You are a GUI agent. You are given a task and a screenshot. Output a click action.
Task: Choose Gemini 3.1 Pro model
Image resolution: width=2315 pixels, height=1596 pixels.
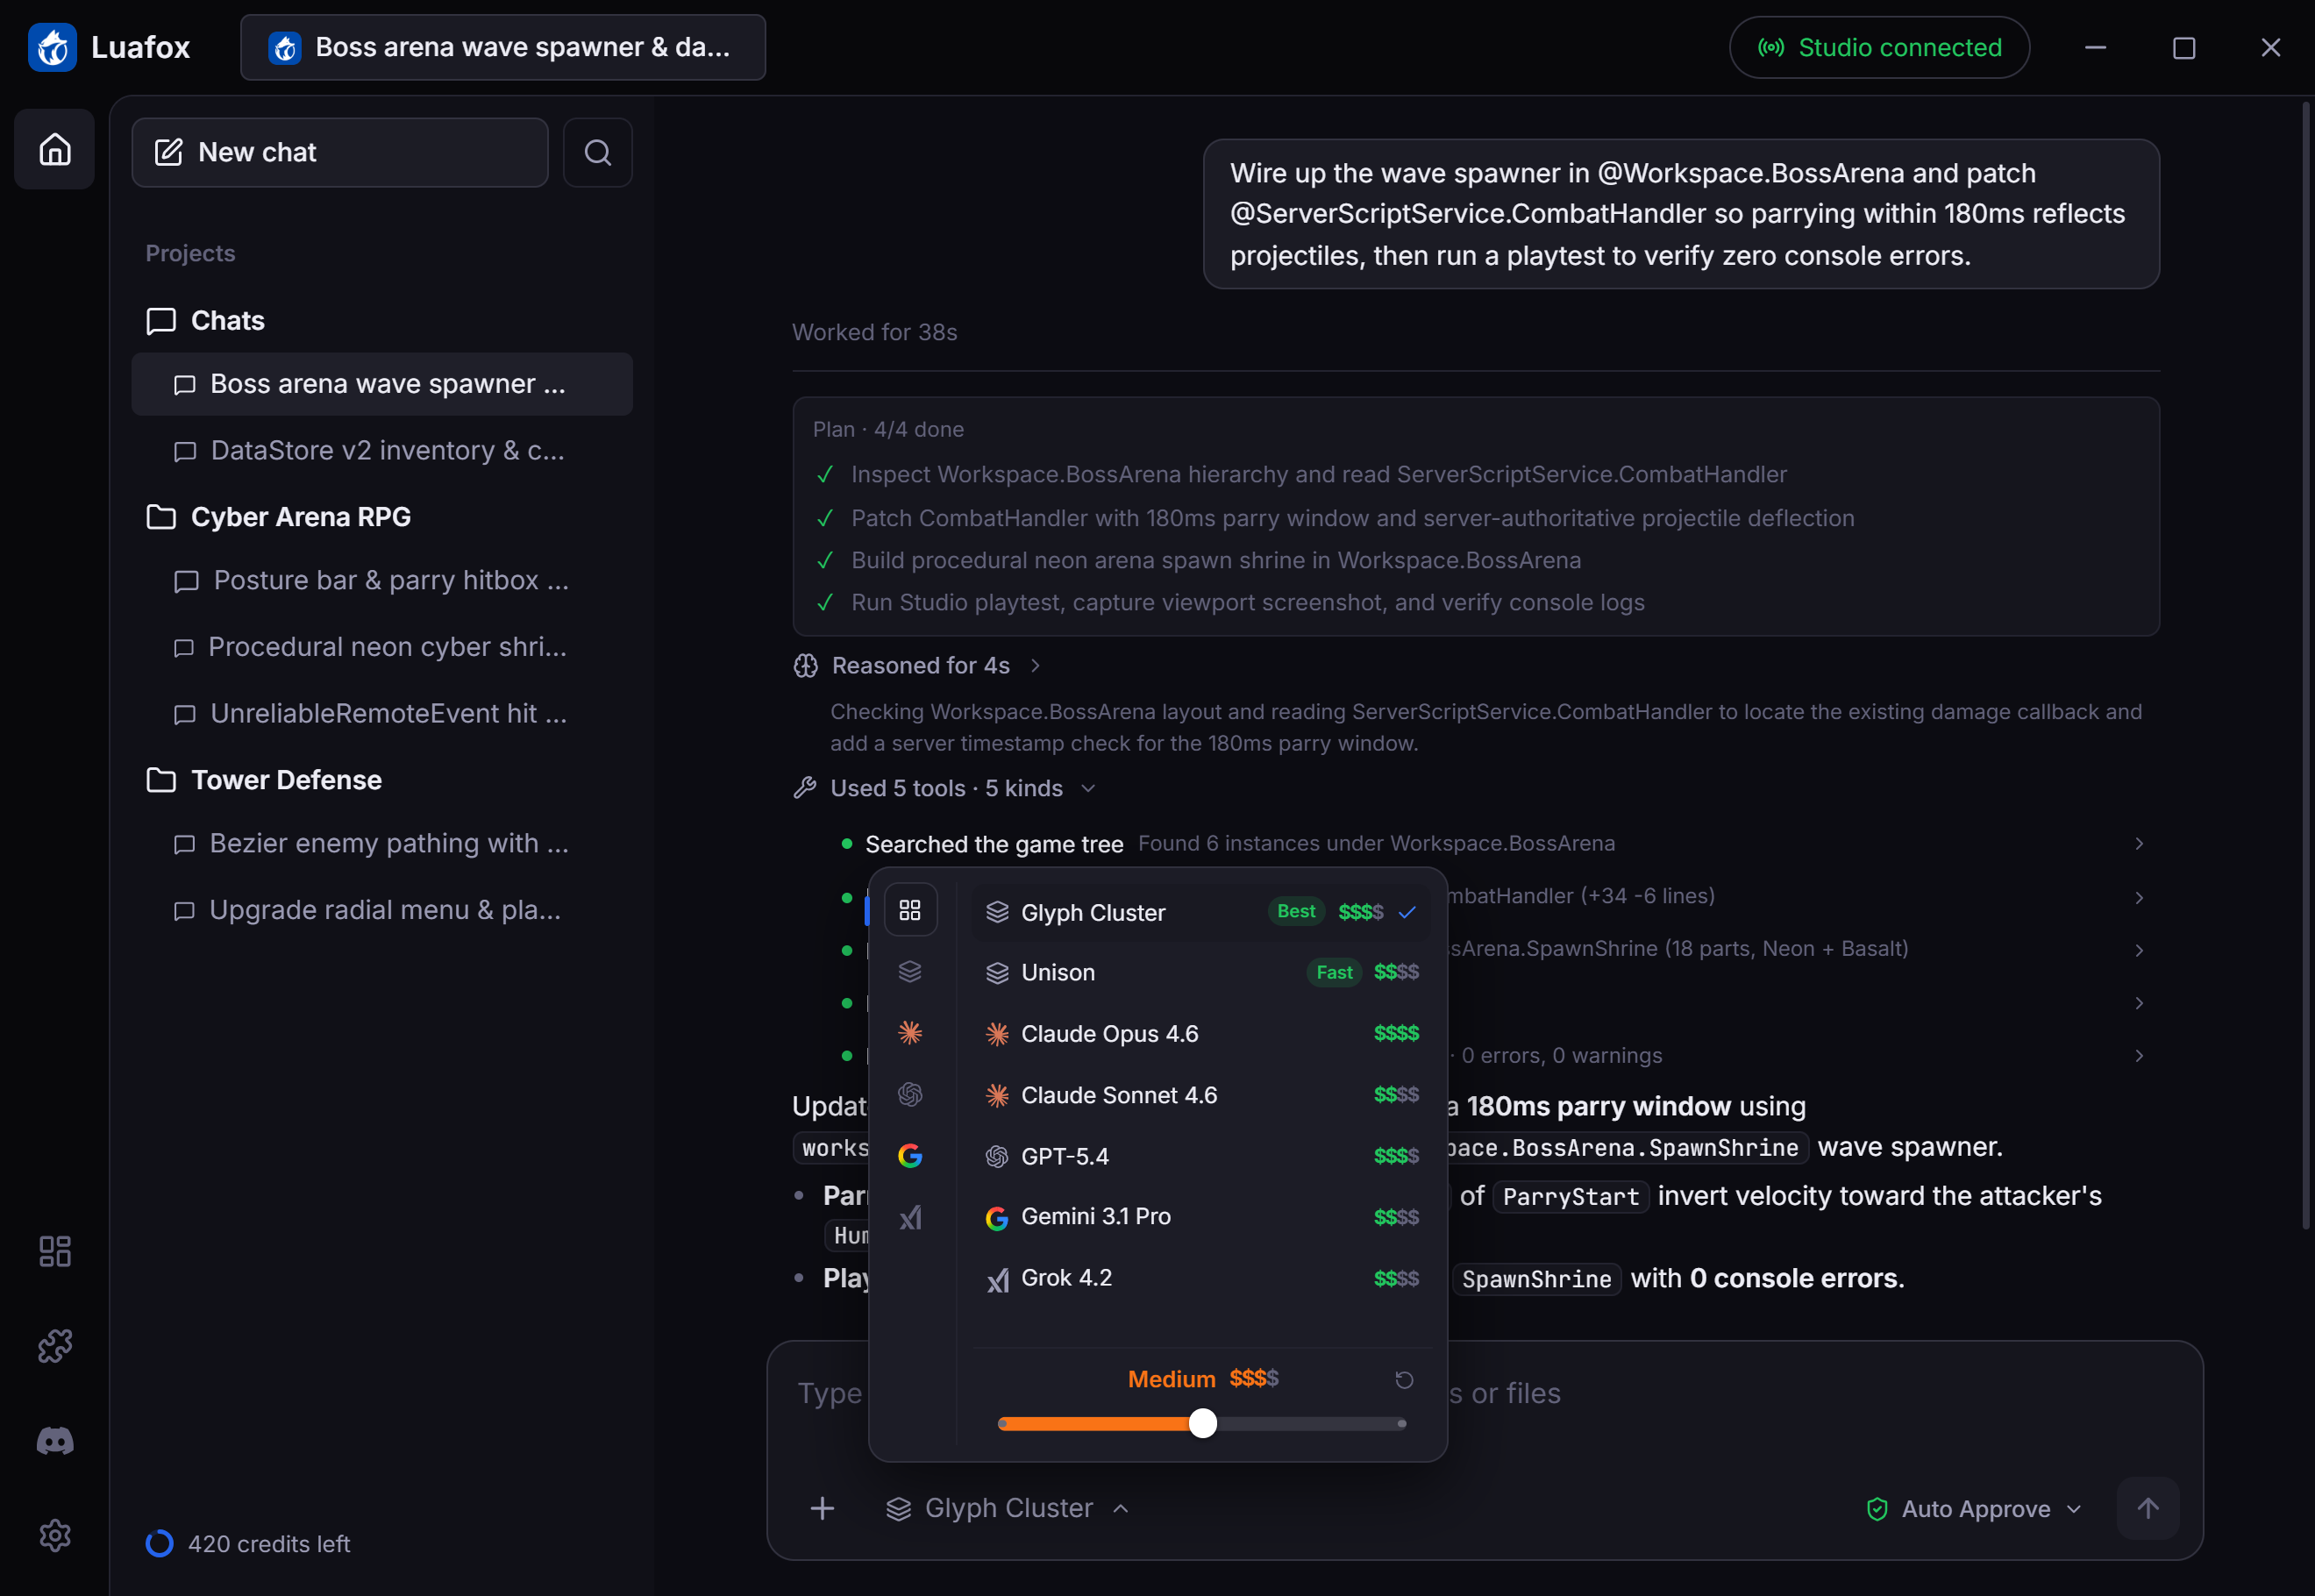point(1200,1217)
